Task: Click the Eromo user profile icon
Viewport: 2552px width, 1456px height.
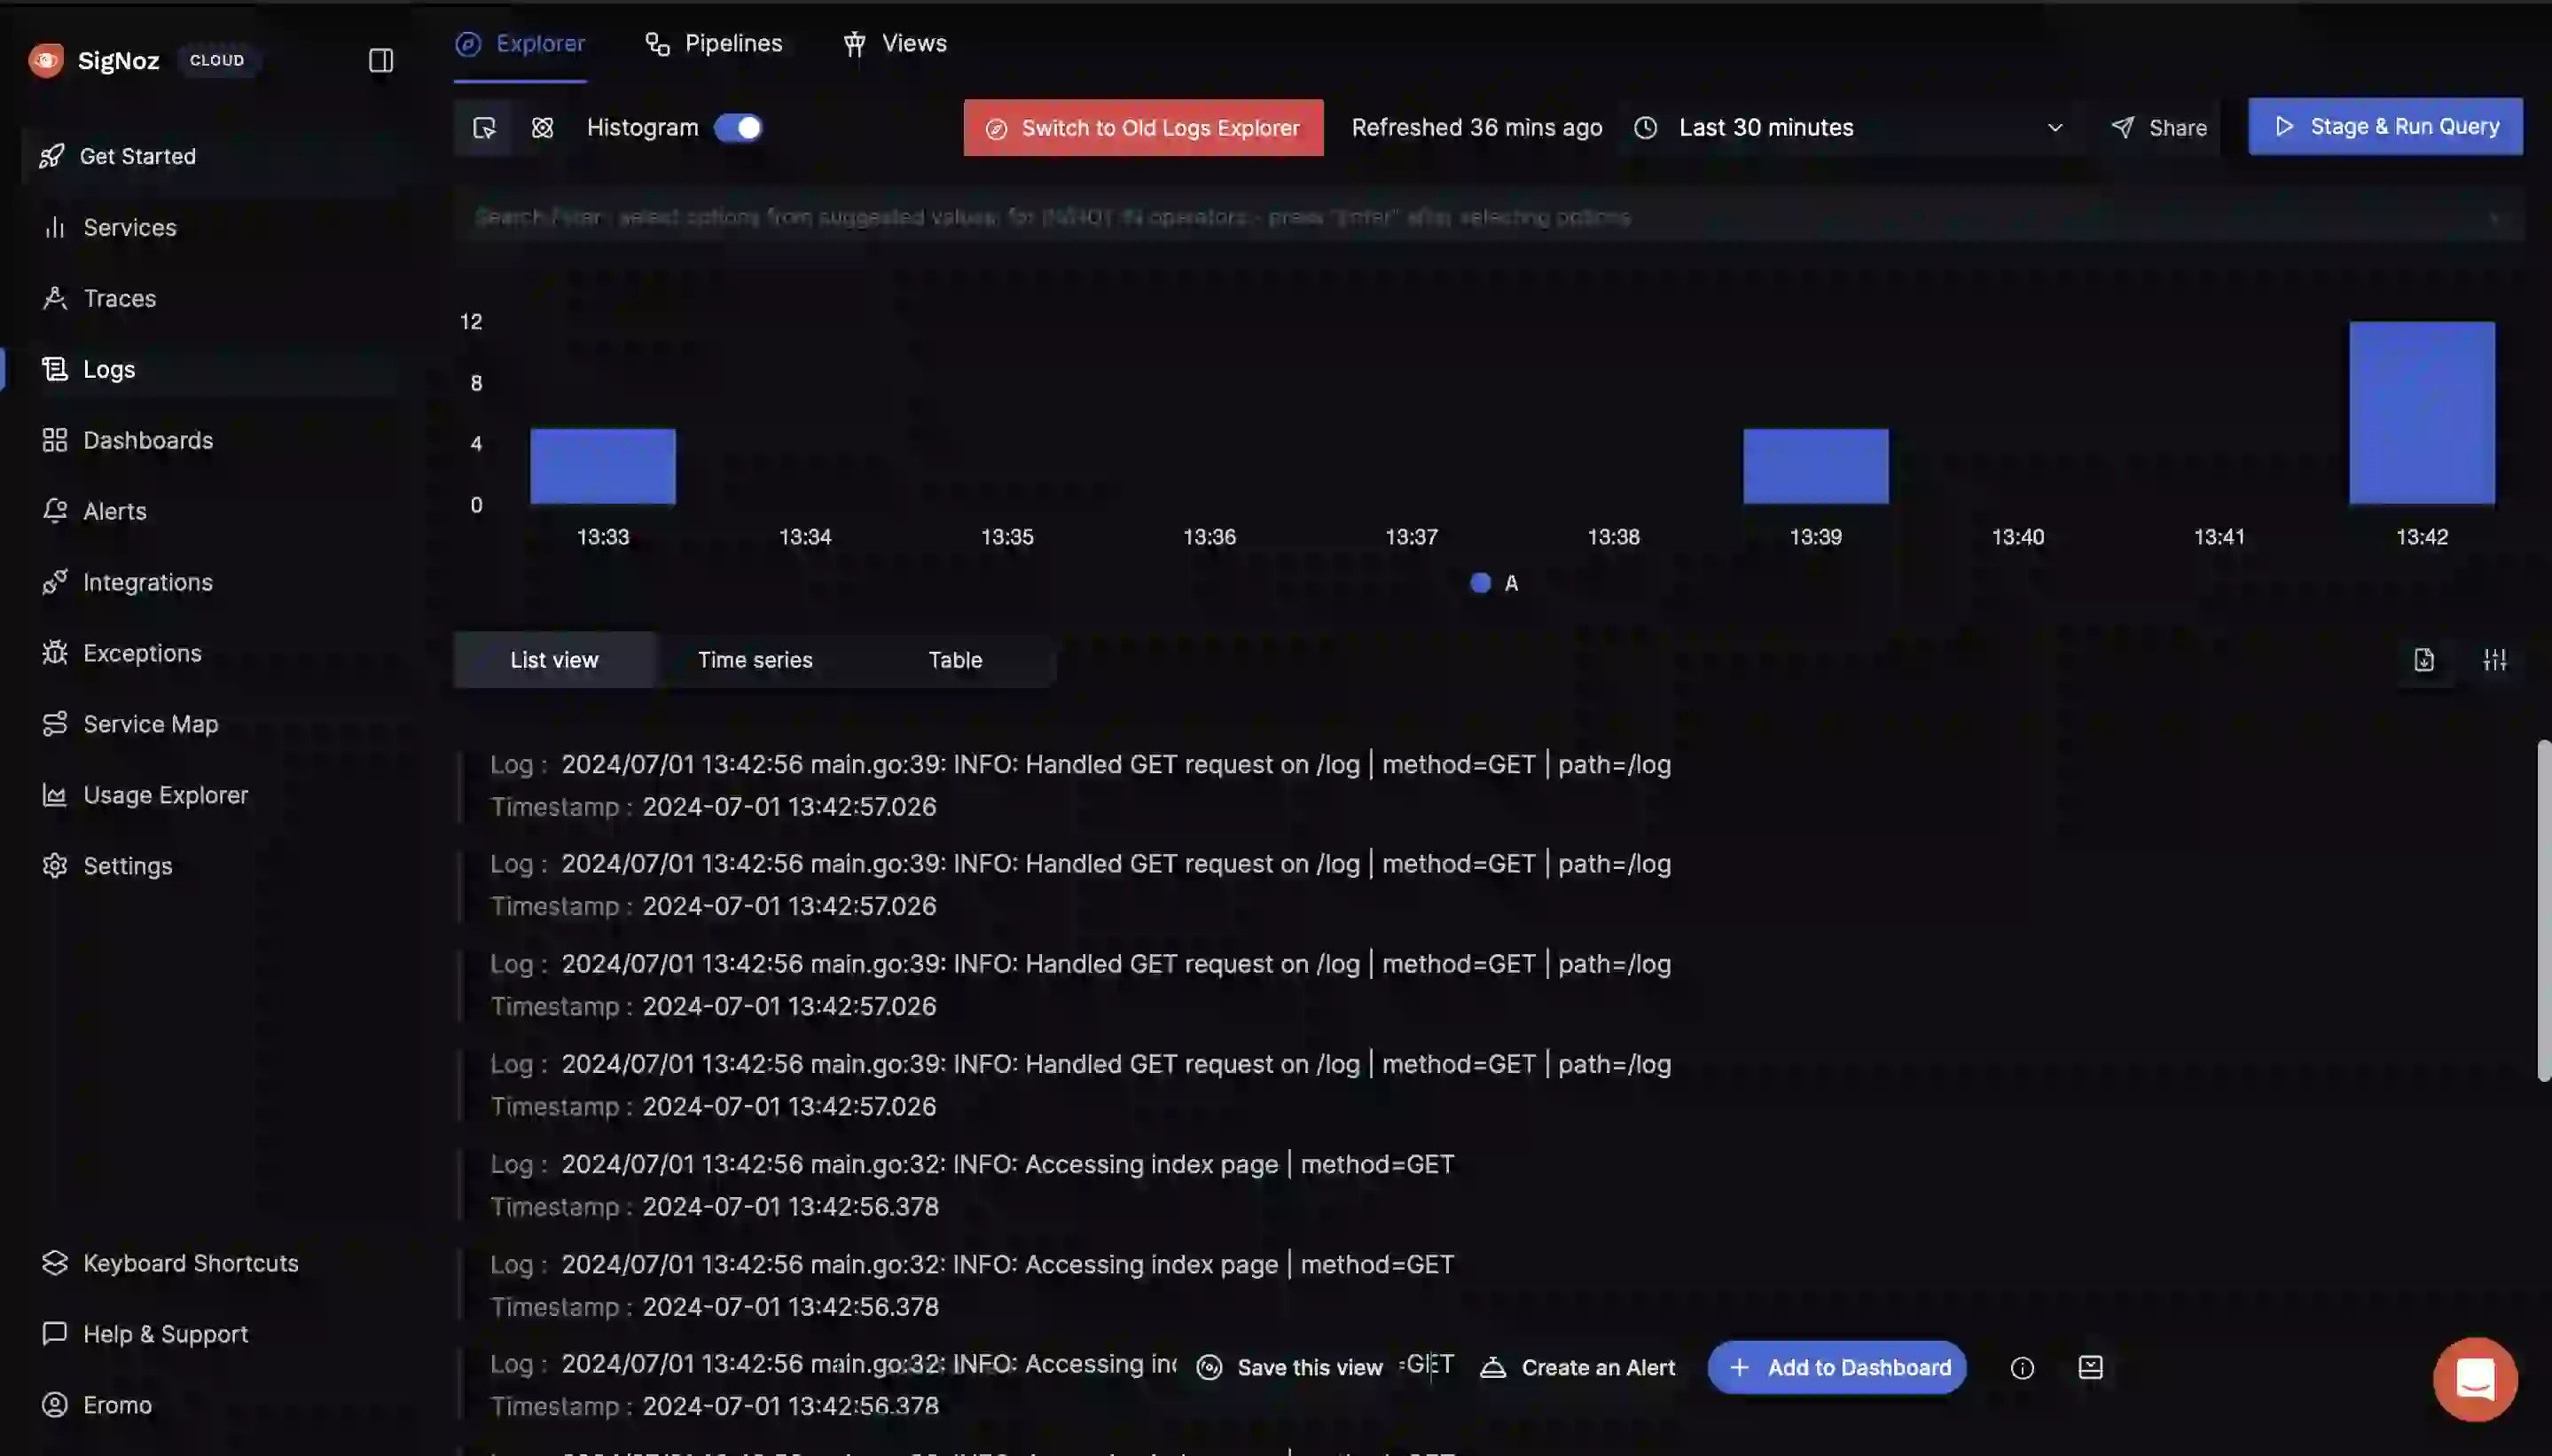Action: coord(55,1405)
